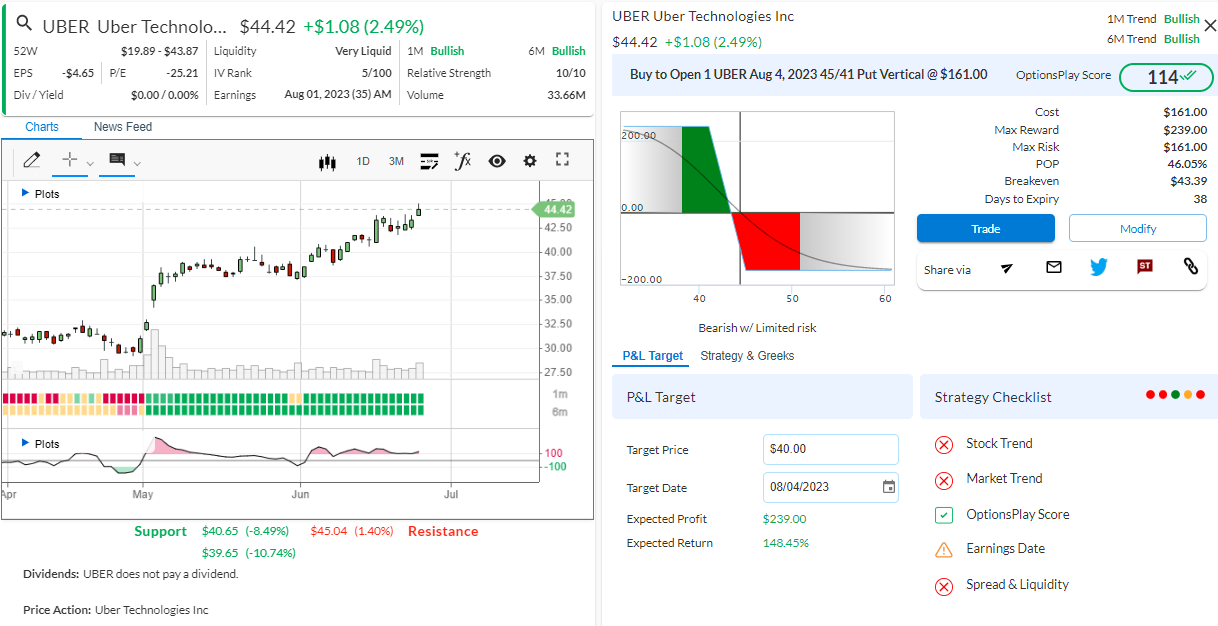Viewport: 1218px width, 626px height.
Task: Click the red loss zone on payoff chart
Action: pos(768,241)
